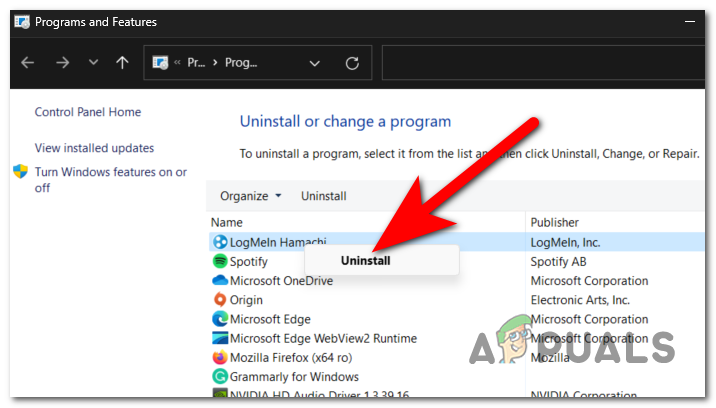Click the Programs and Features title icon
716x408 pixels.
click(22, 22)
